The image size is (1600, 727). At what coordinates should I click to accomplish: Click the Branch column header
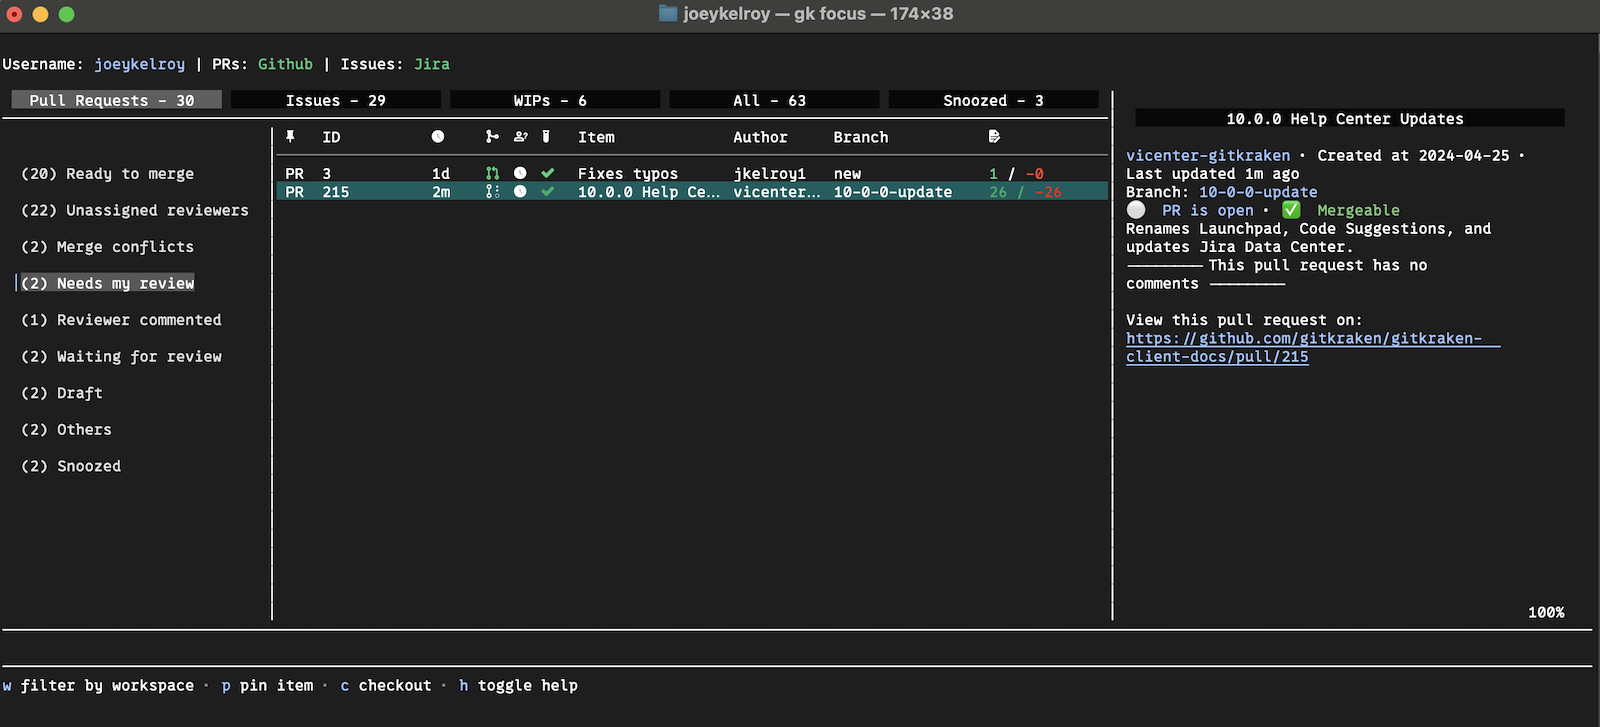click(861, 137)
